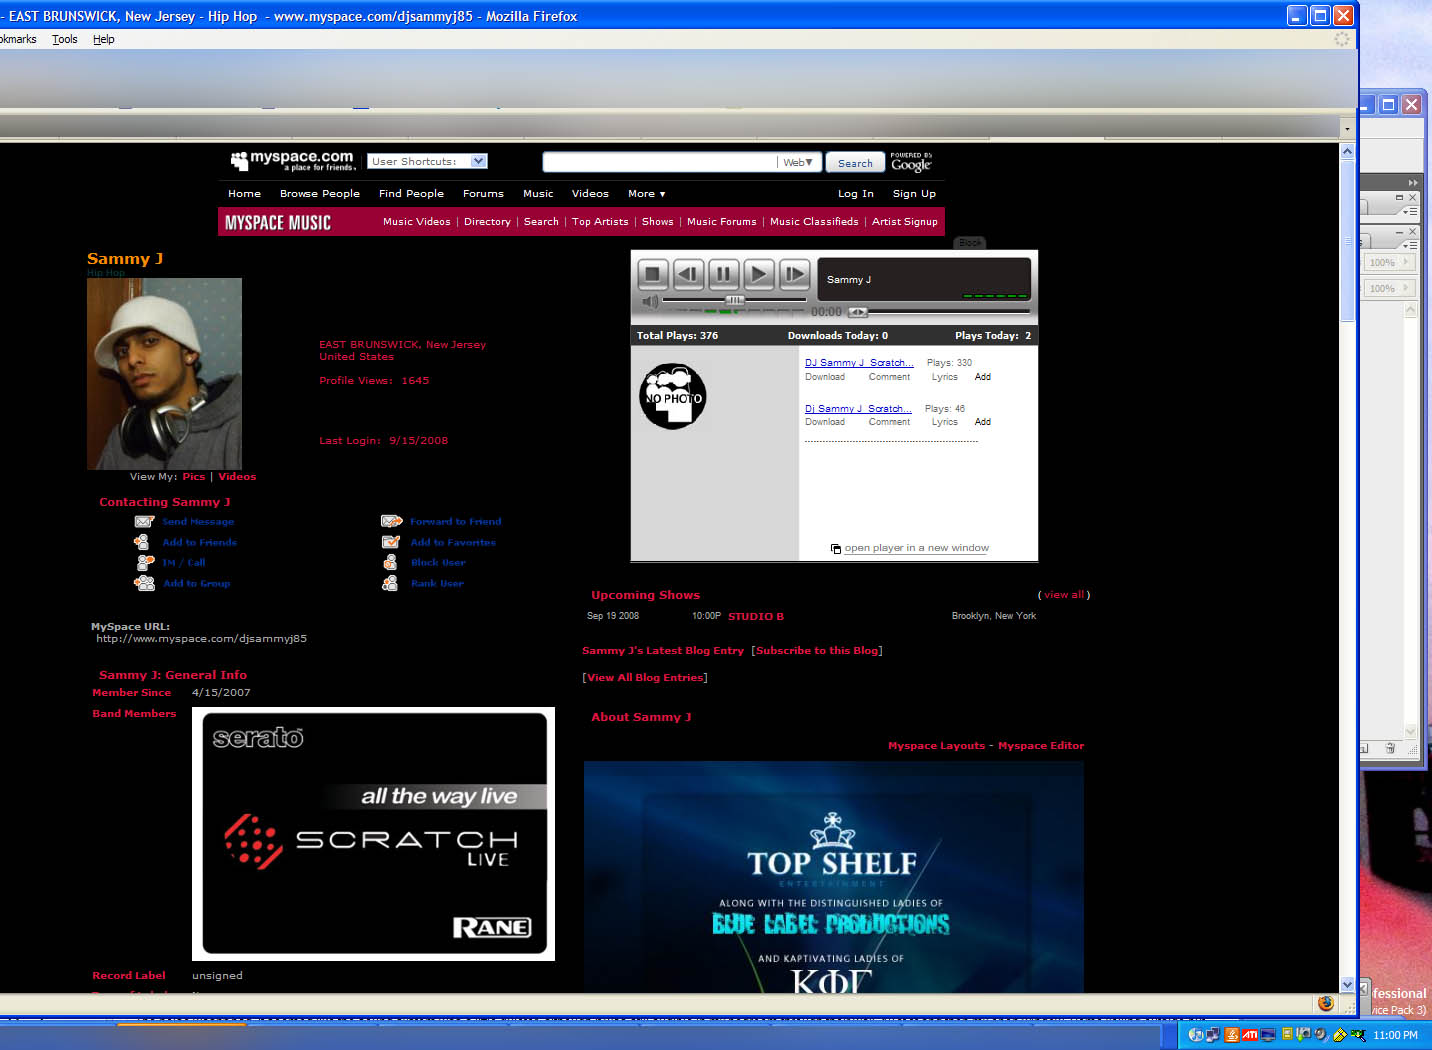1432x1050 pixels.
Task: Click the play button in music player
Action: [758, 274]
